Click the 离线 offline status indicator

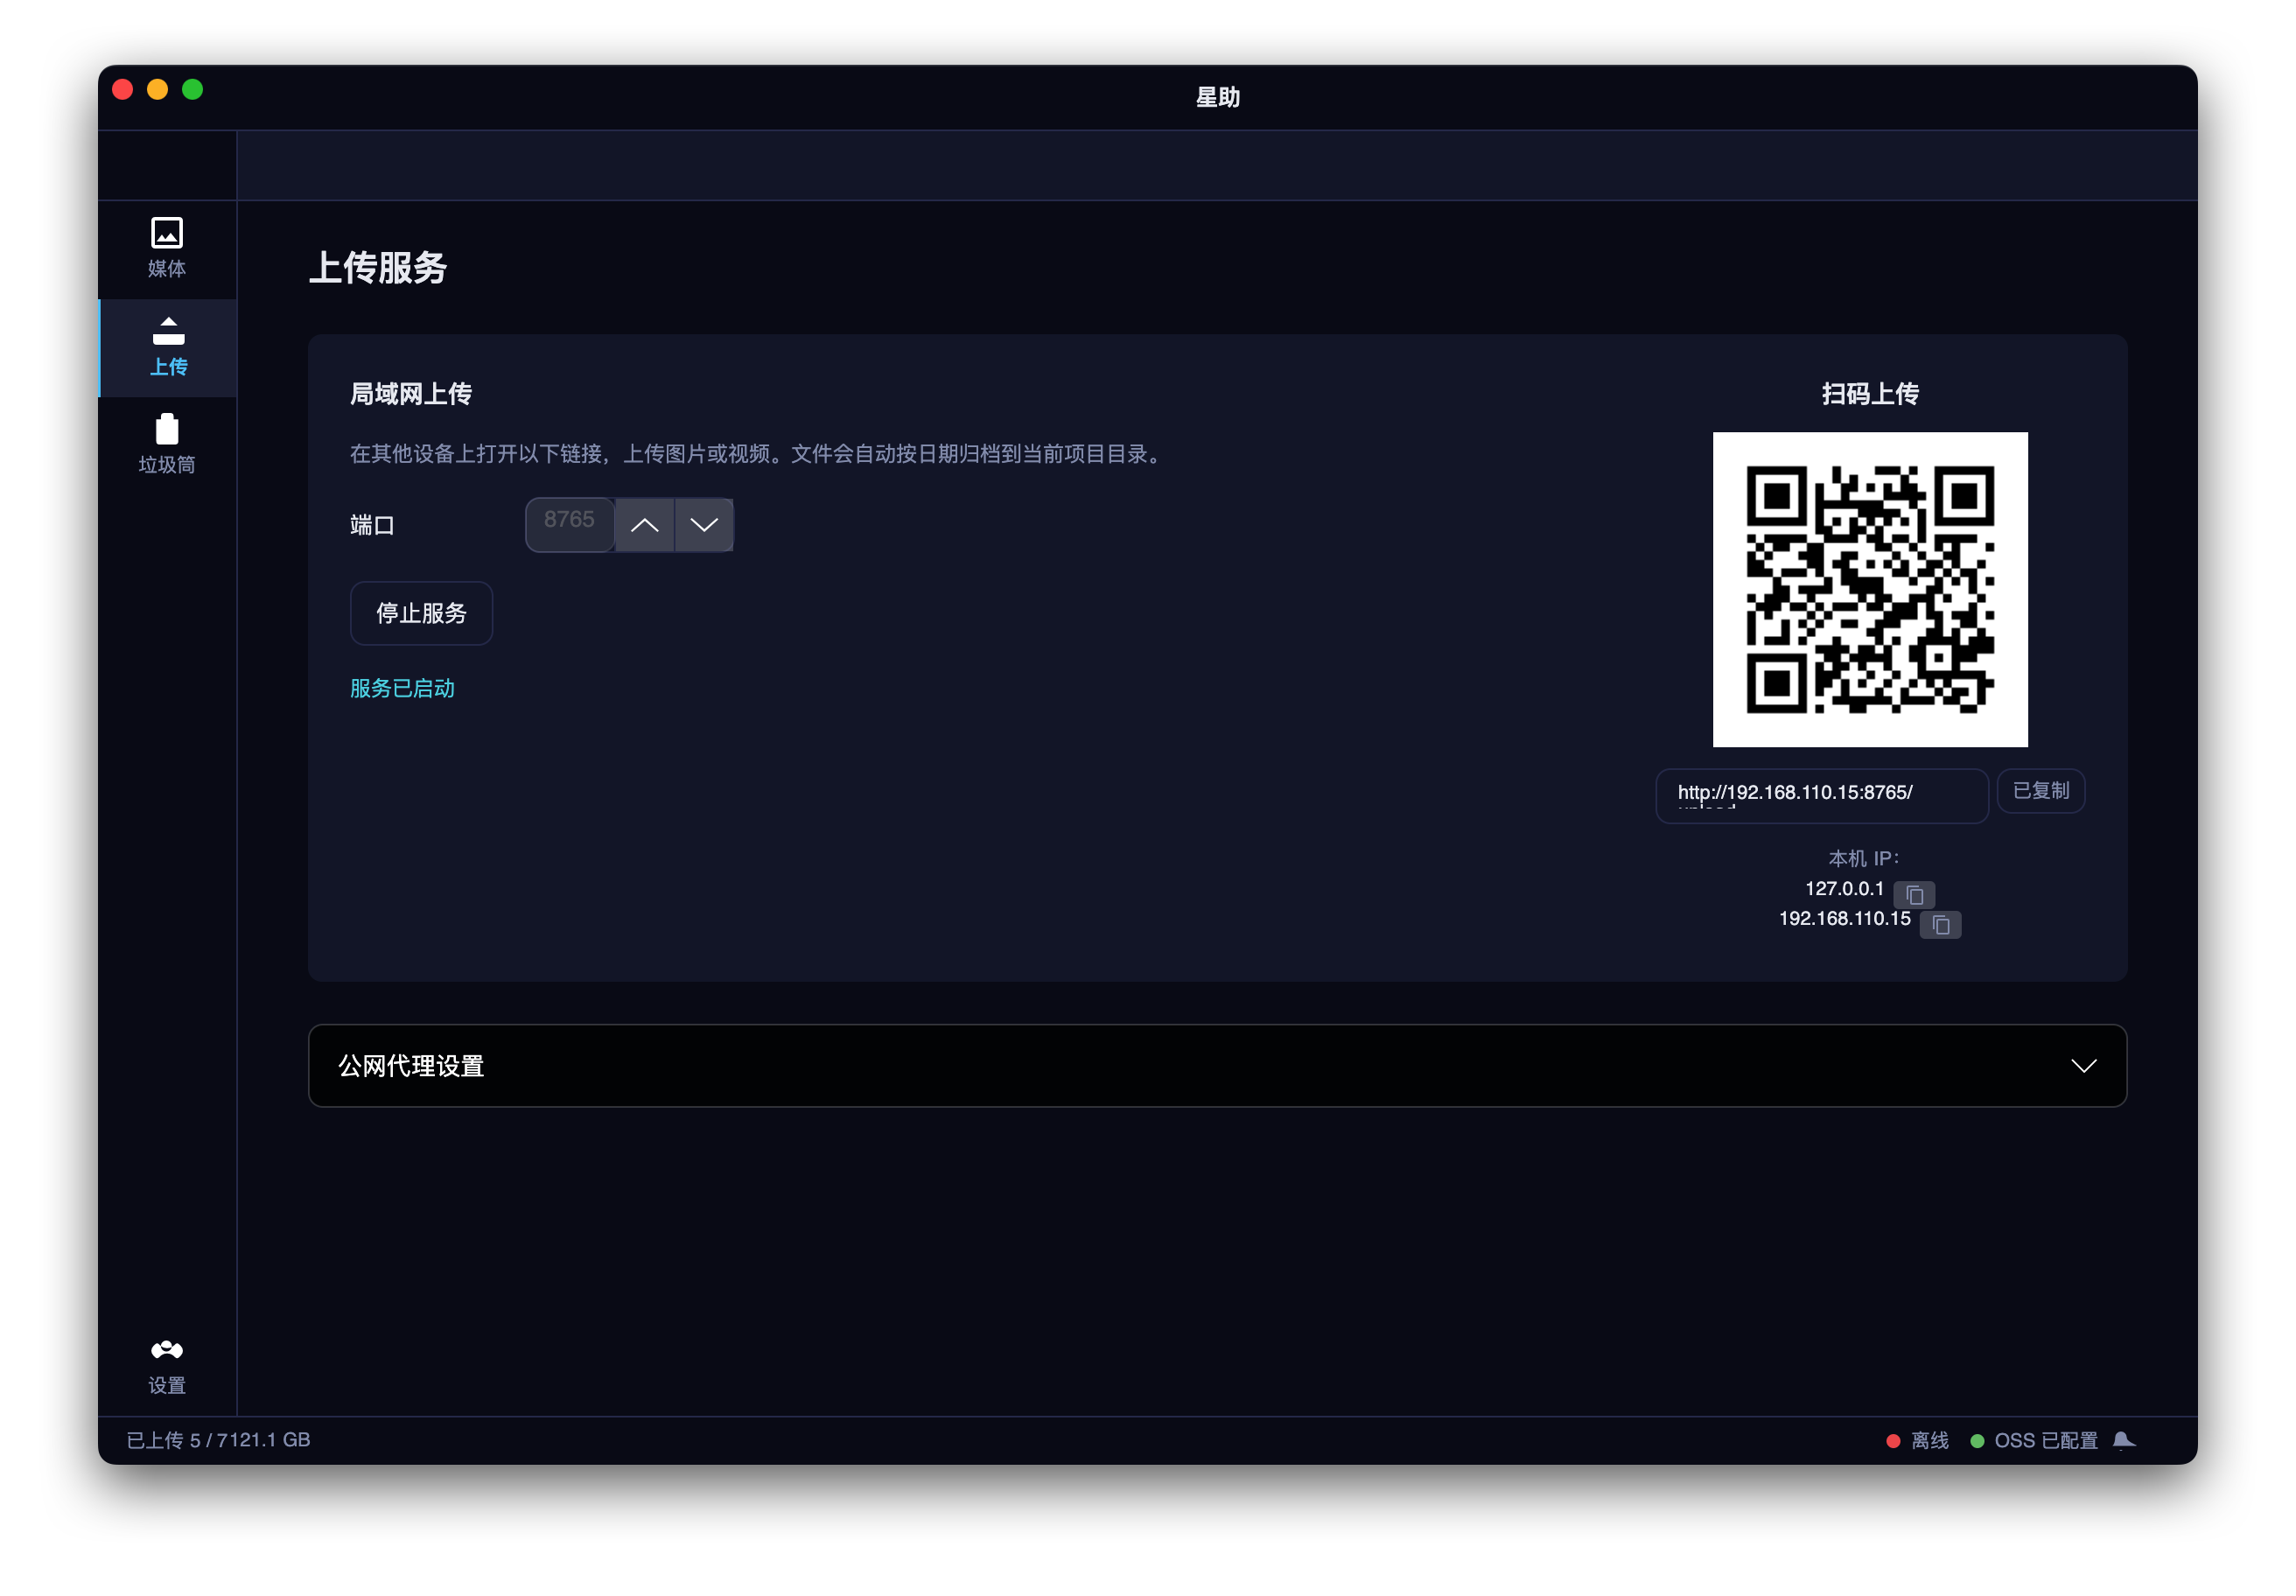tap(1917, 1440)
